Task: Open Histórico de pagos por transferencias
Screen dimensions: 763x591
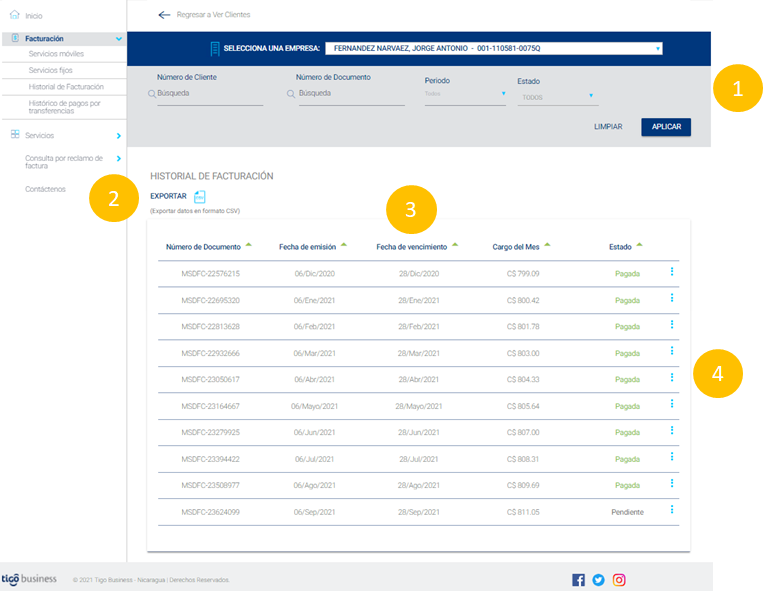Action: point(64,107)
